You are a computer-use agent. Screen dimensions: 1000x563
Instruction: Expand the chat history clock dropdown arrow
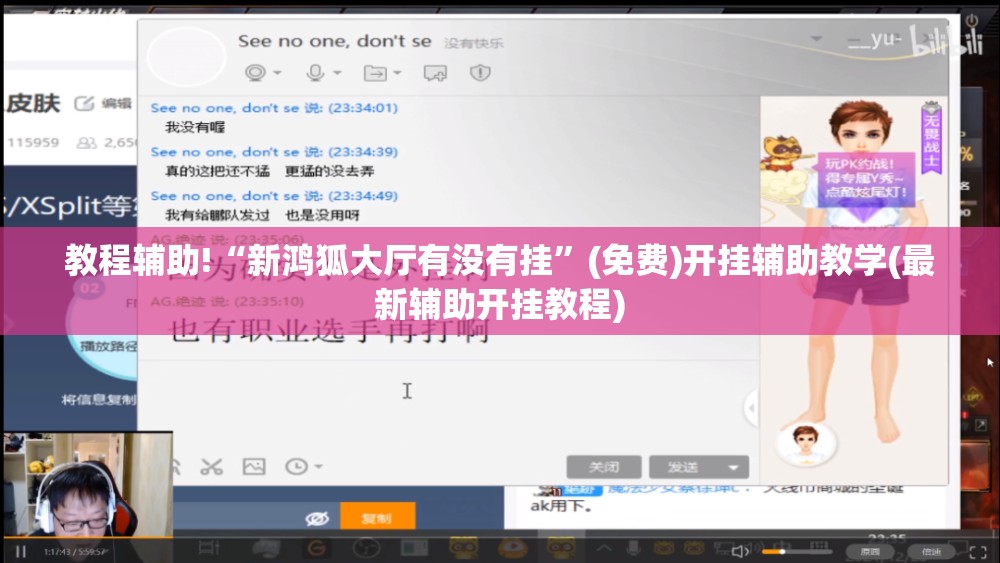[x=318, y=467]
